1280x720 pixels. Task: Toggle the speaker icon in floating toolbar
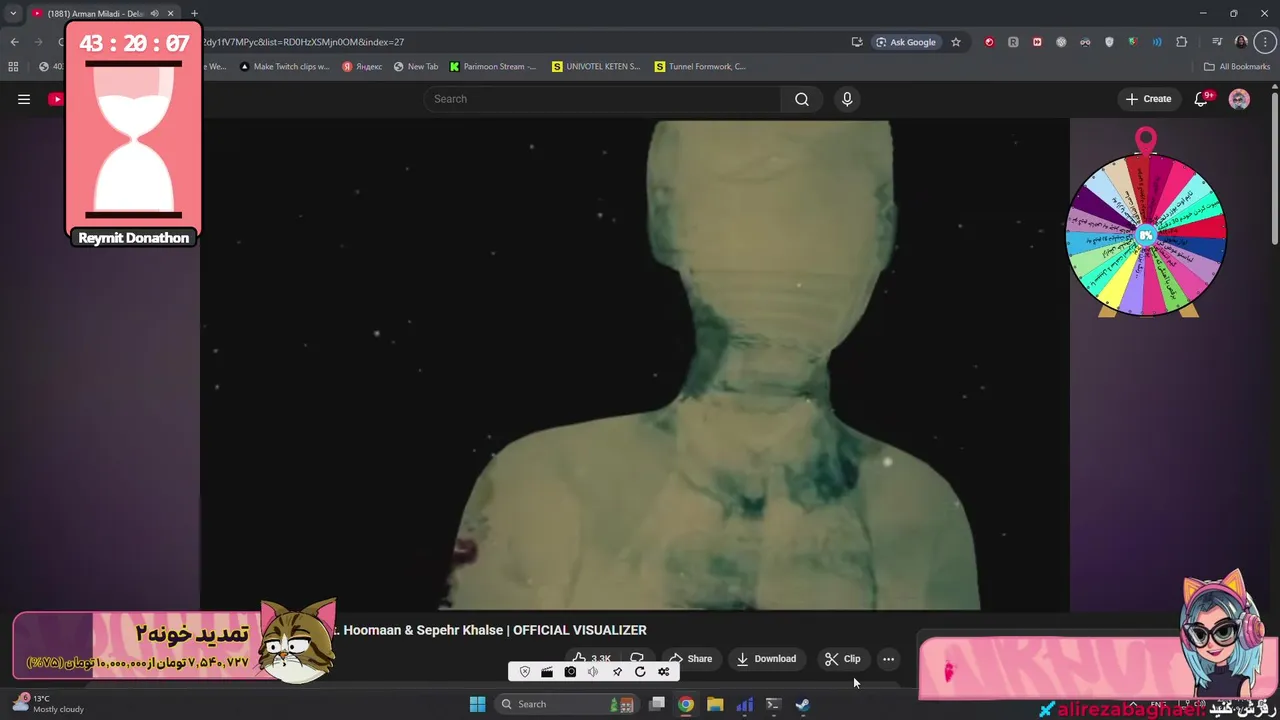[593, 672]
